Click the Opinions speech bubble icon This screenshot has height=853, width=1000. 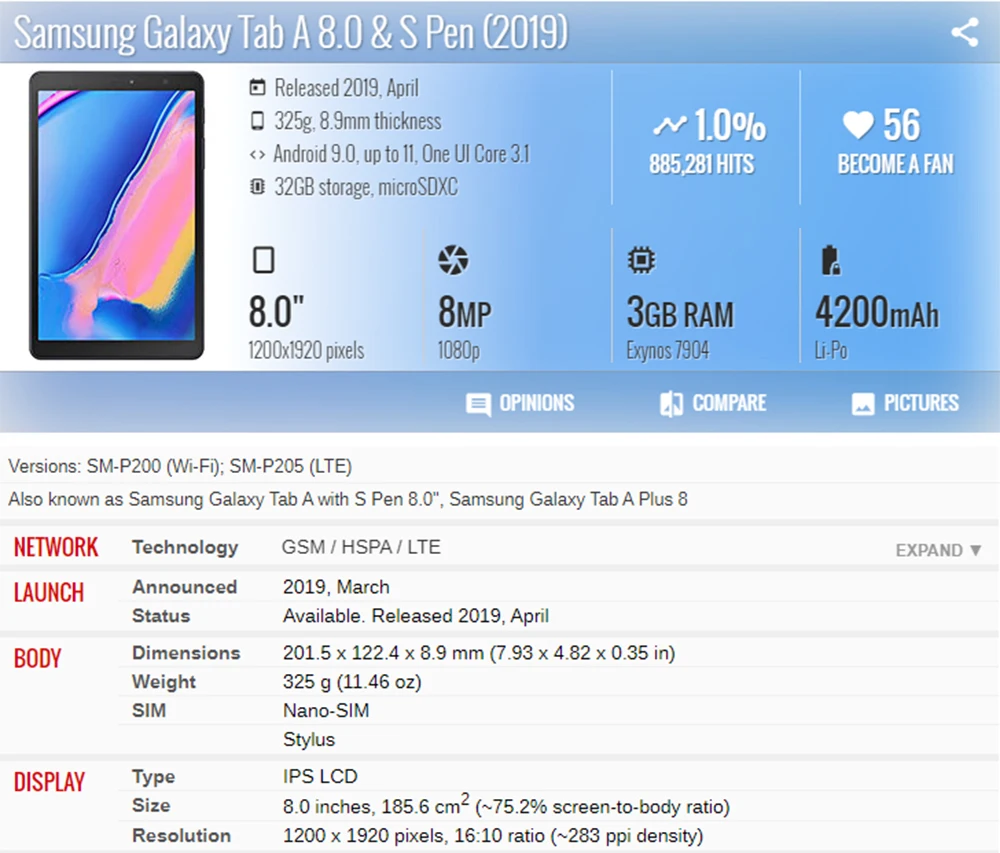pyautogui.click(x=478, y=404)
